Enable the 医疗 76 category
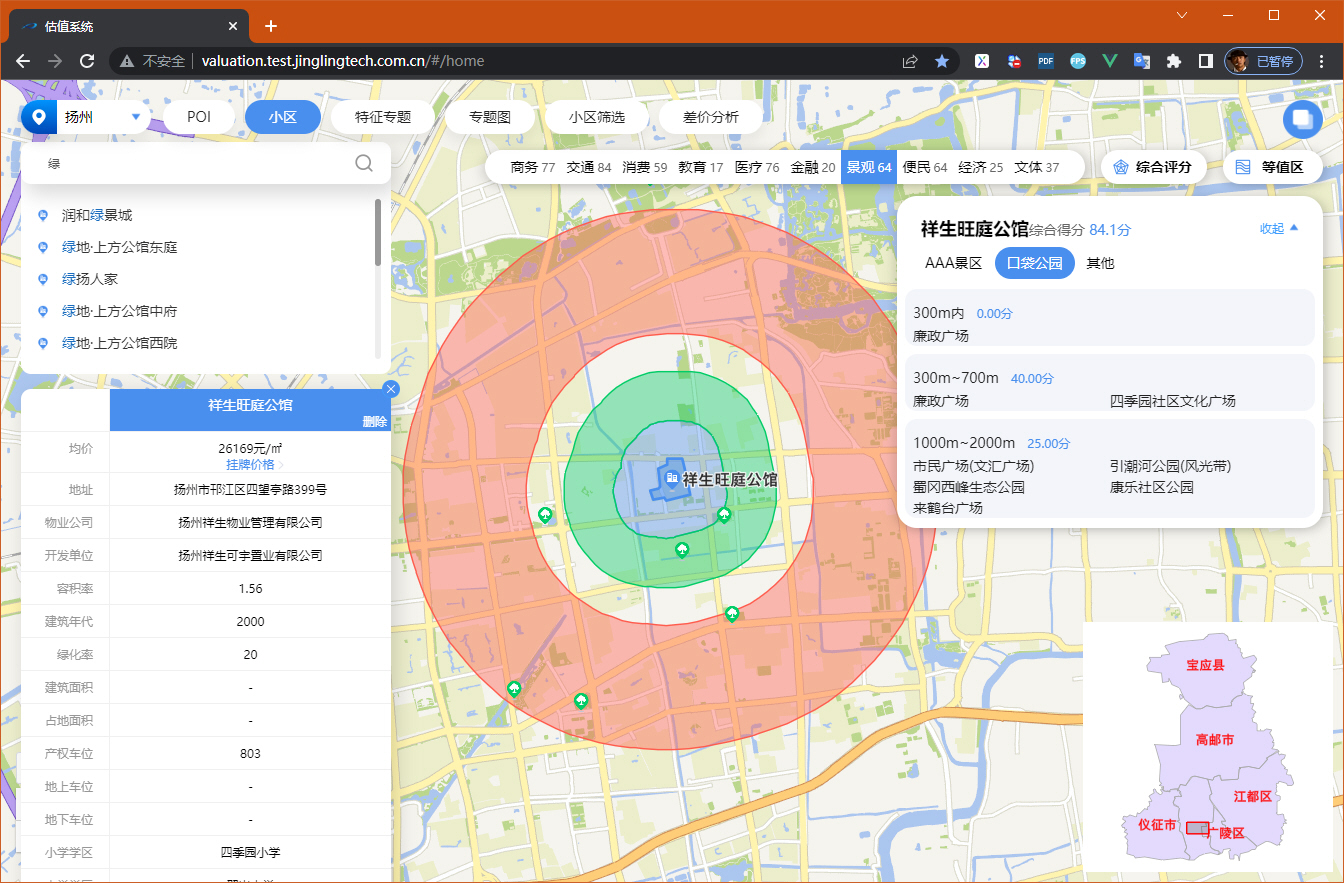The height and width of the screenshot is (883, 1344). pyautogui.click(x=758, y=167)
